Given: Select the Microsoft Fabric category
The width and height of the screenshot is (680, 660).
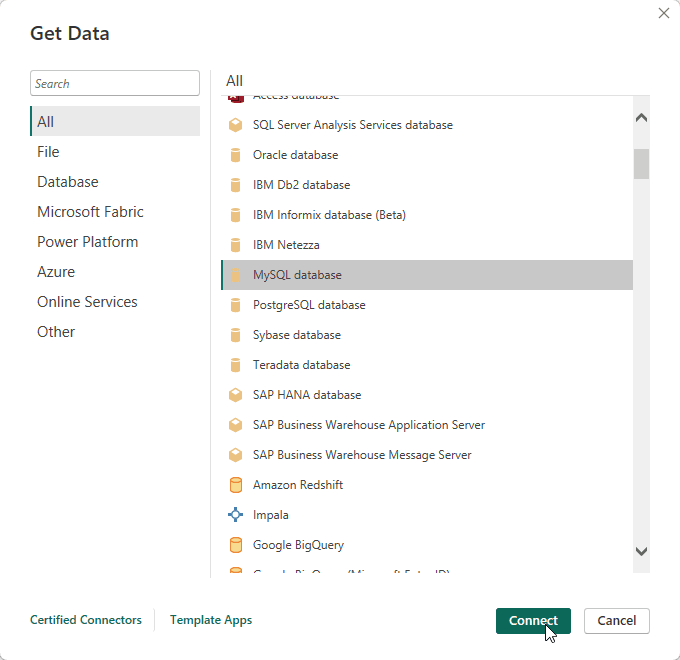Looking at the screenshot, I should tap(115, 212).
